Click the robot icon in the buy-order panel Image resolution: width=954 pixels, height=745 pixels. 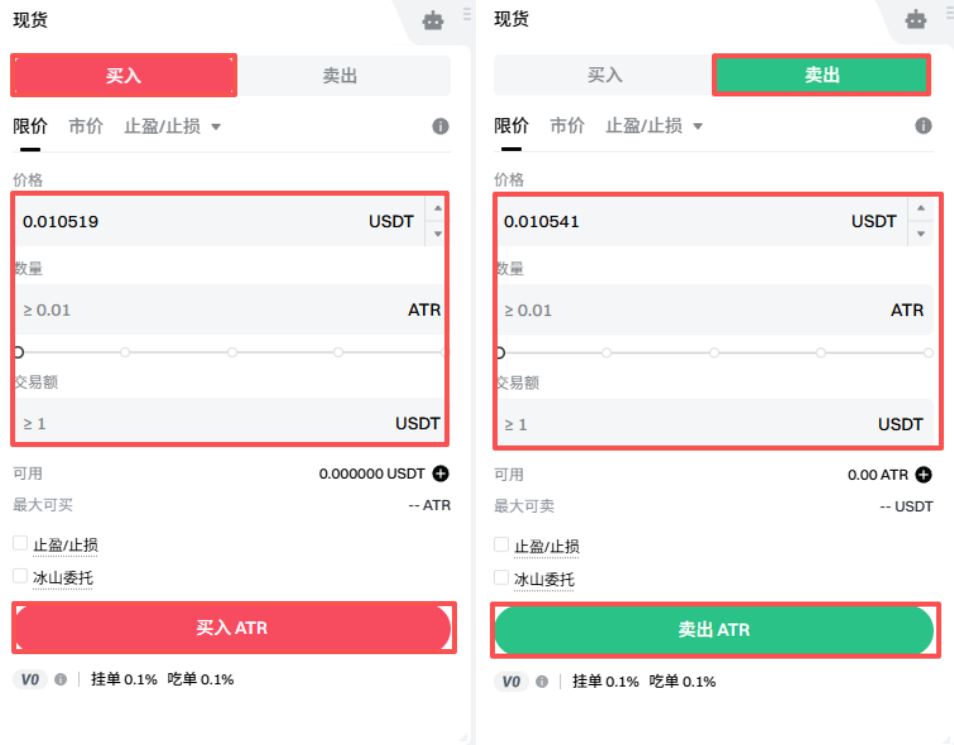click(x=433, y=19)
